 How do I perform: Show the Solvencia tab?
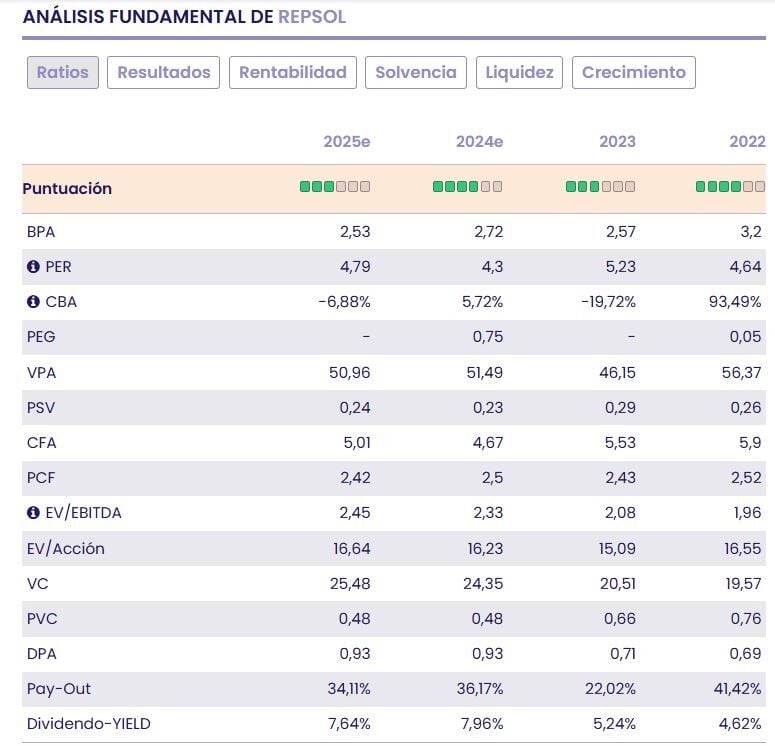click(x=416, y=72)
